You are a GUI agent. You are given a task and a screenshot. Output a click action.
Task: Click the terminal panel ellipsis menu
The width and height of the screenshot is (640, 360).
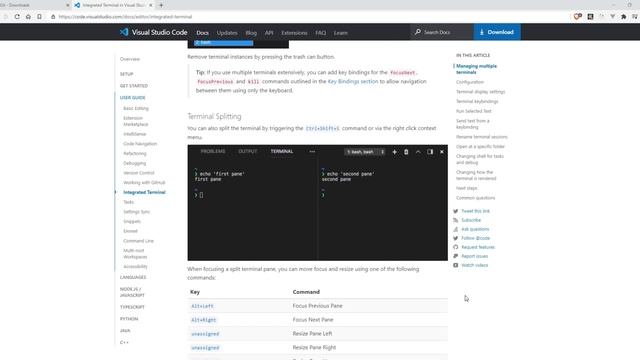pos(312,151)
